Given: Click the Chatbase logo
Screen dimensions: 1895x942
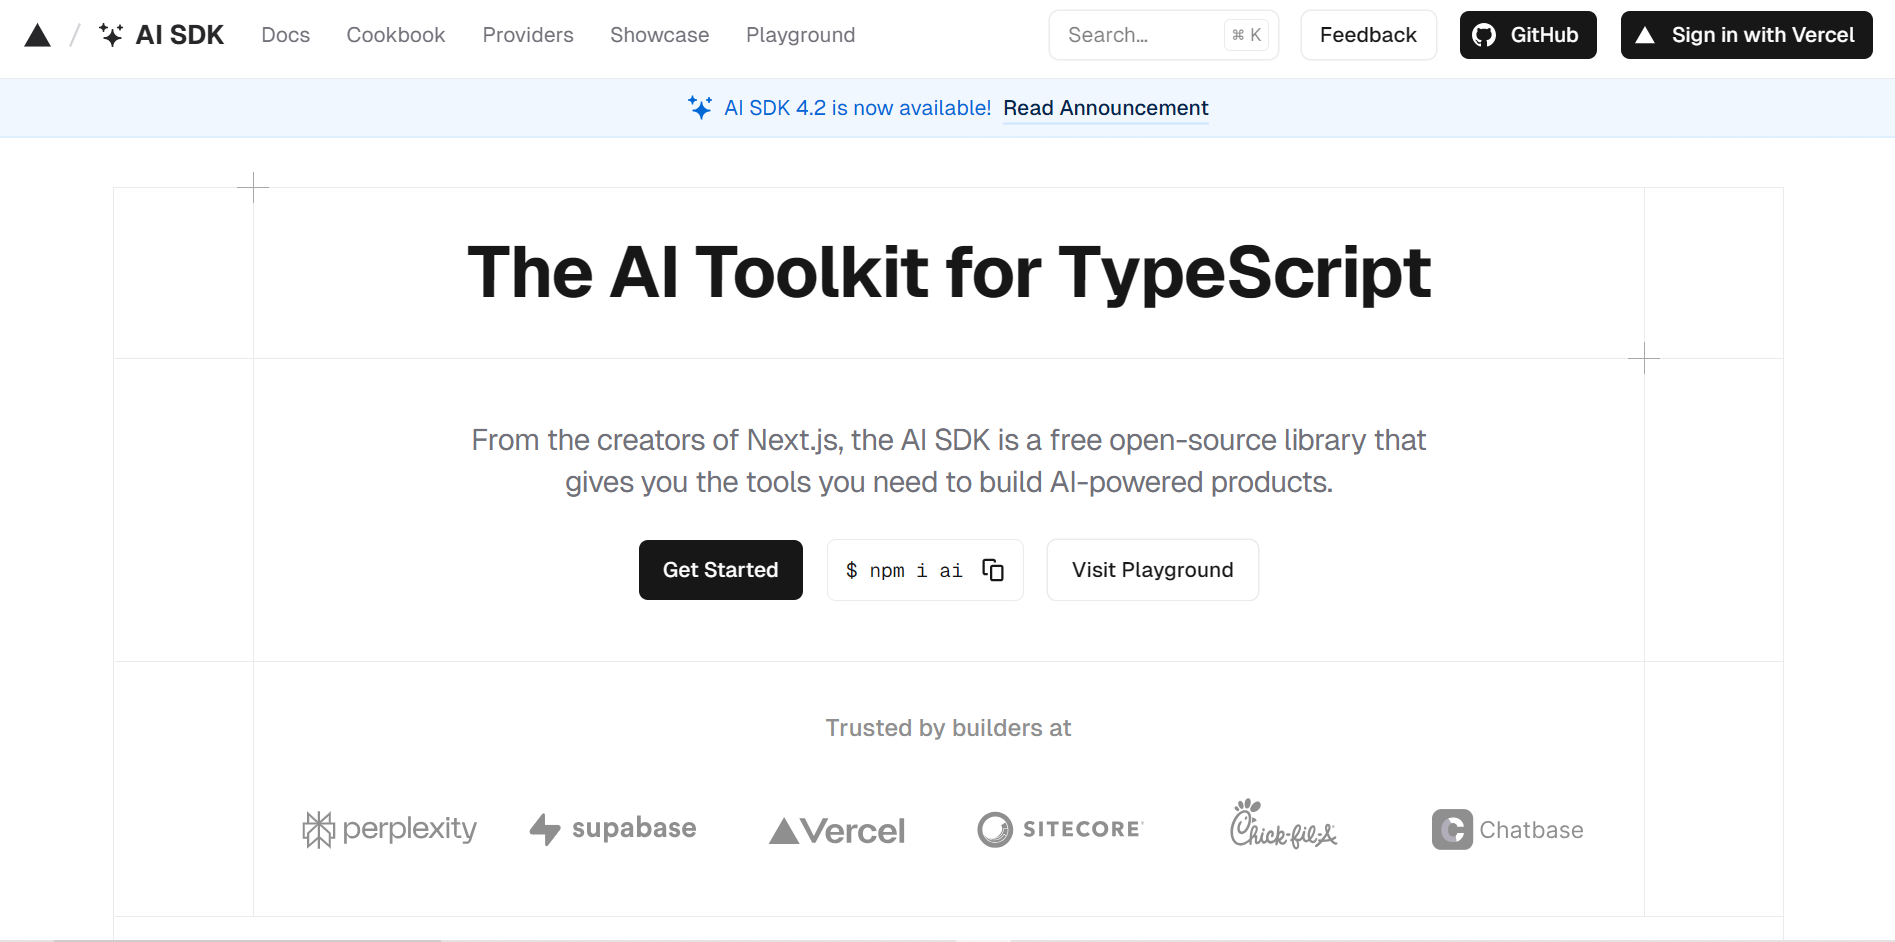Looking at the screenshot, I should [x=1507, y=830].
